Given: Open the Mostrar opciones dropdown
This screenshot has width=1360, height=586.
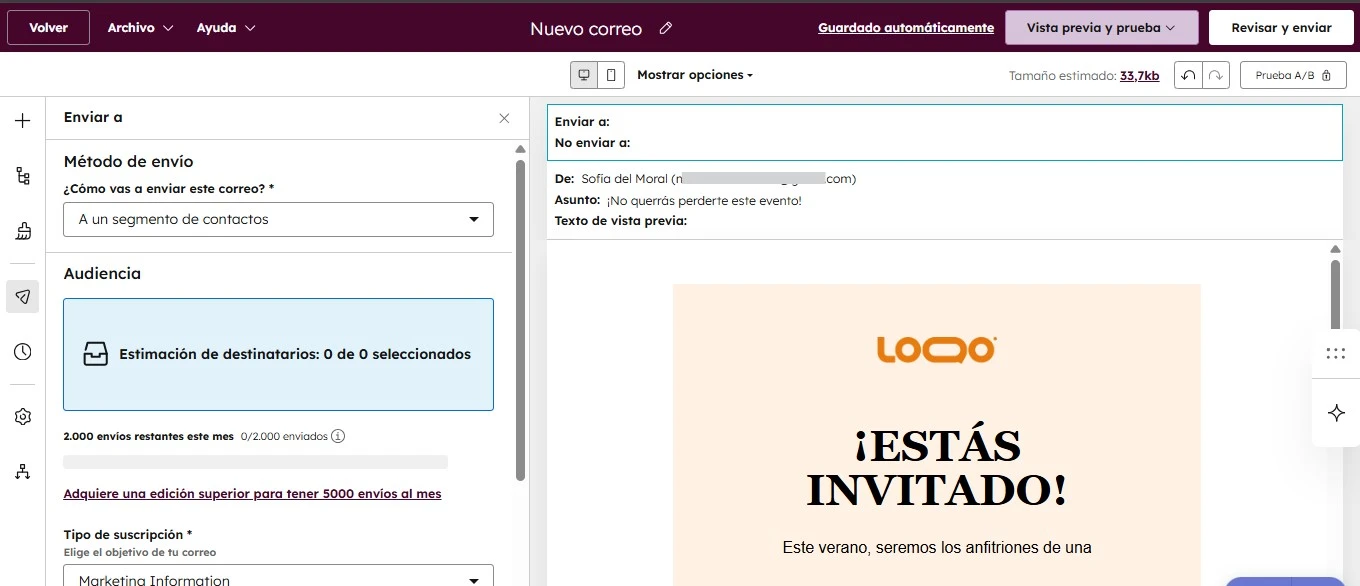Looking at the screenshot, I should pyautogui.click(x=694, y=74).
